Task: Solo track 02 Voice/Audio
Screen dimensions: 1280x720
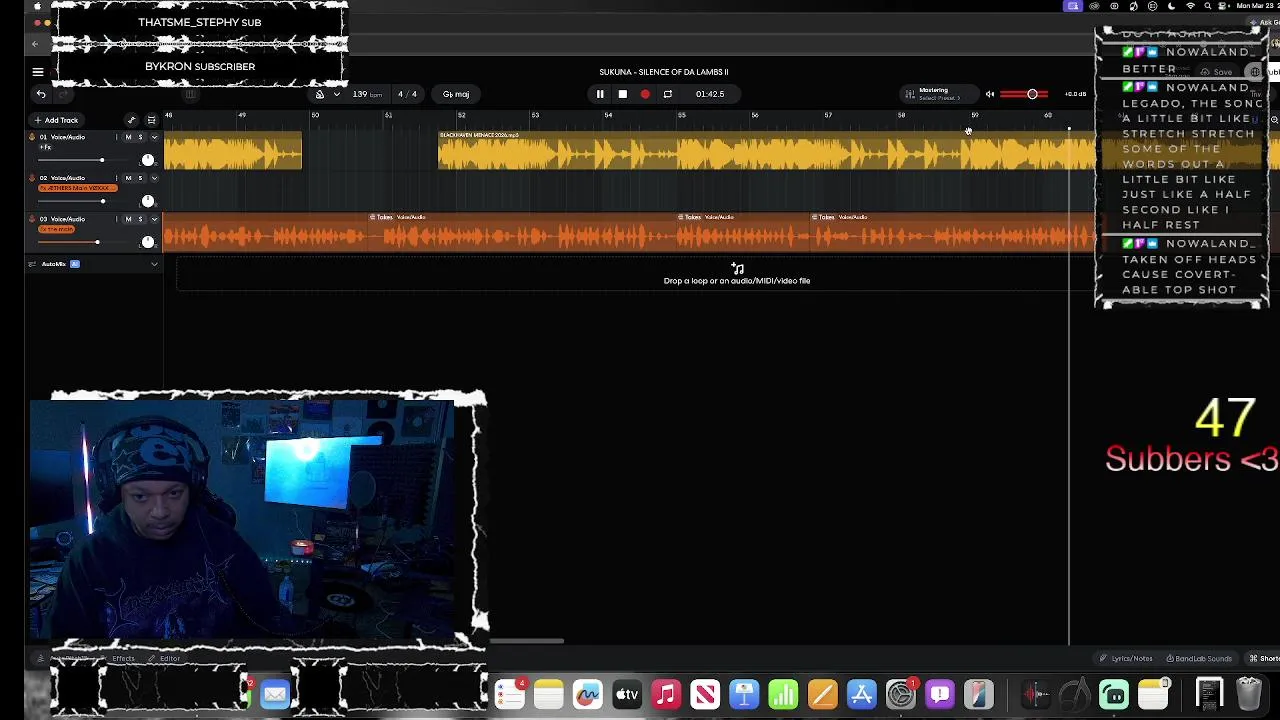Action: [x=140, y=178]
